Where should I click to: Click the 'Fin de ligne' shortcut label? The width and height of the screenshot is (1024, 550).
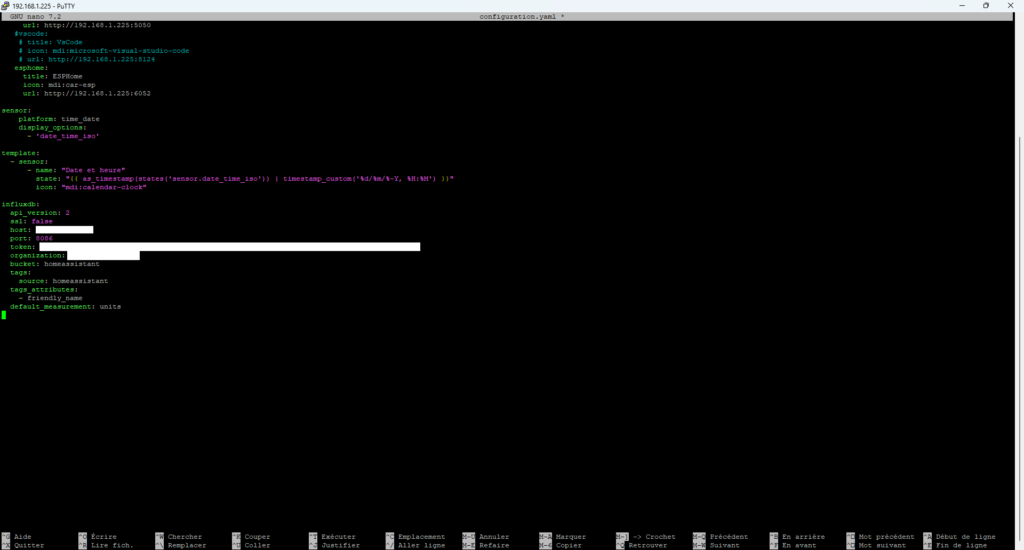(x=961, y=545)
